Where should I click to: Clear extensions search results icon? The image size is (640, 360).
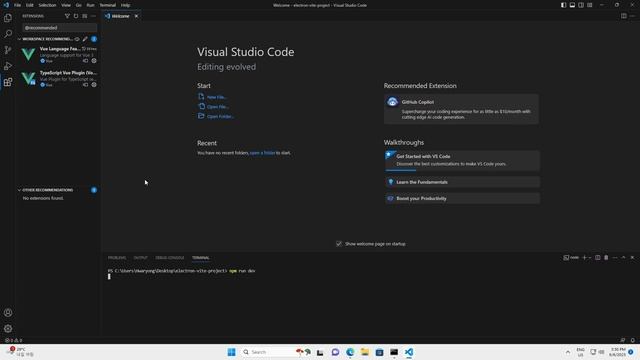84,16
